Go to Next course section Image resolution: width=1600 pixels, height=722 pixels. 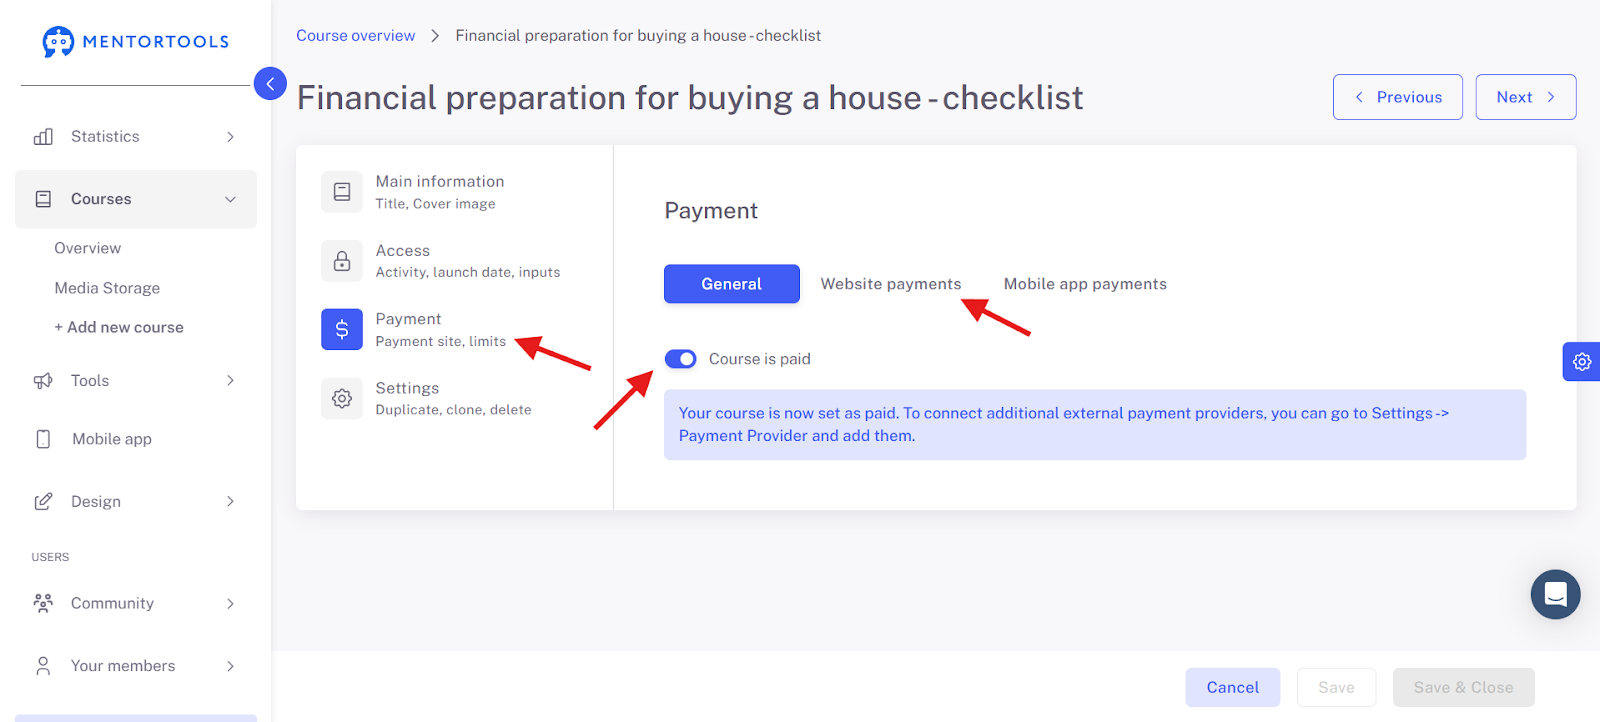(x=1526, y=97)
